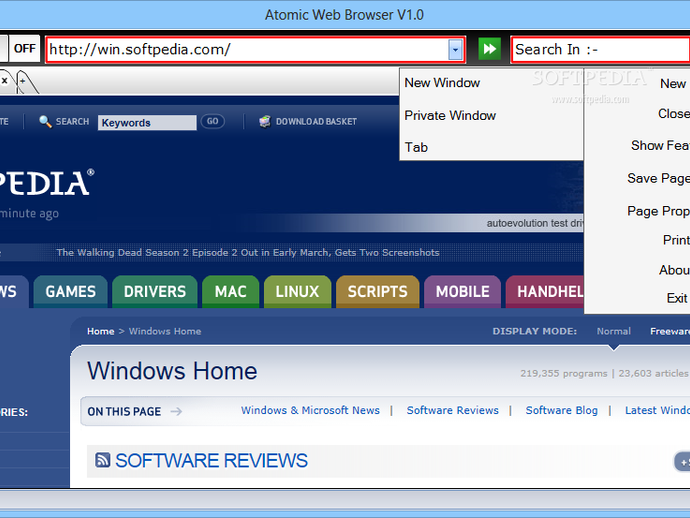690x518 pixels.
Task: Open the MOBILE category tab
Action: click(462, 291)
